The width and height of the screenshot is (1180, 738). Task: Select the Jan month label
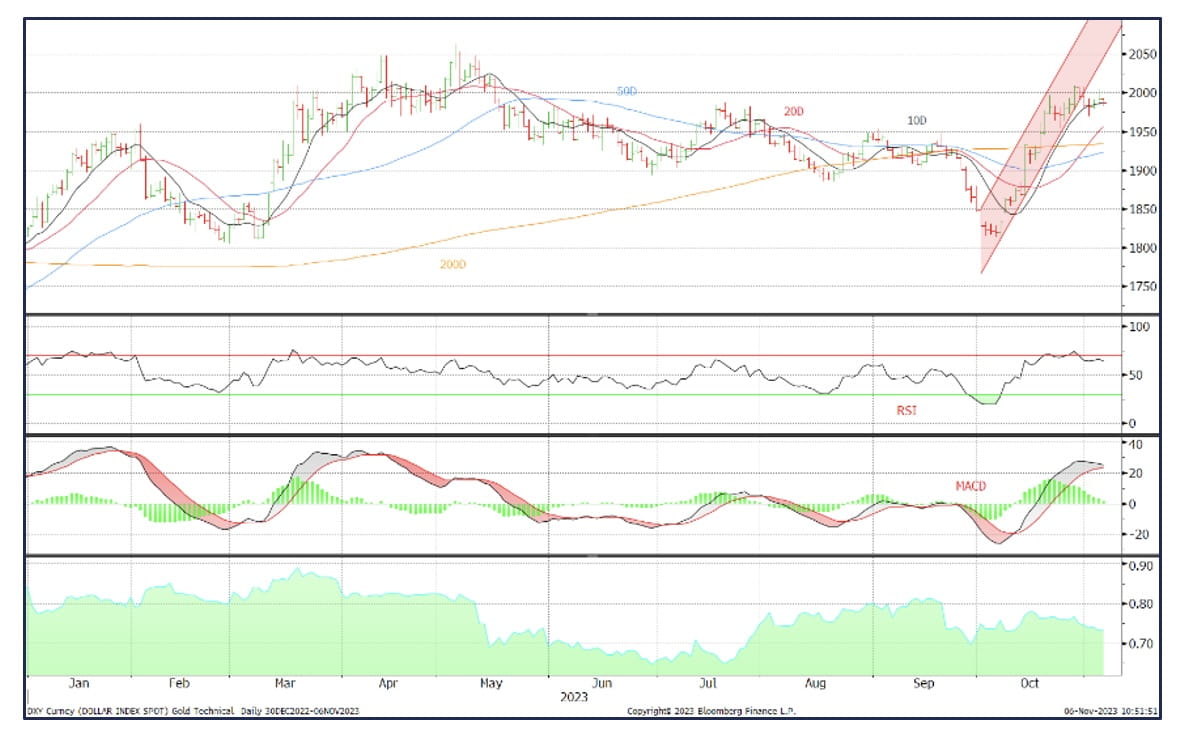coord(78,683)
